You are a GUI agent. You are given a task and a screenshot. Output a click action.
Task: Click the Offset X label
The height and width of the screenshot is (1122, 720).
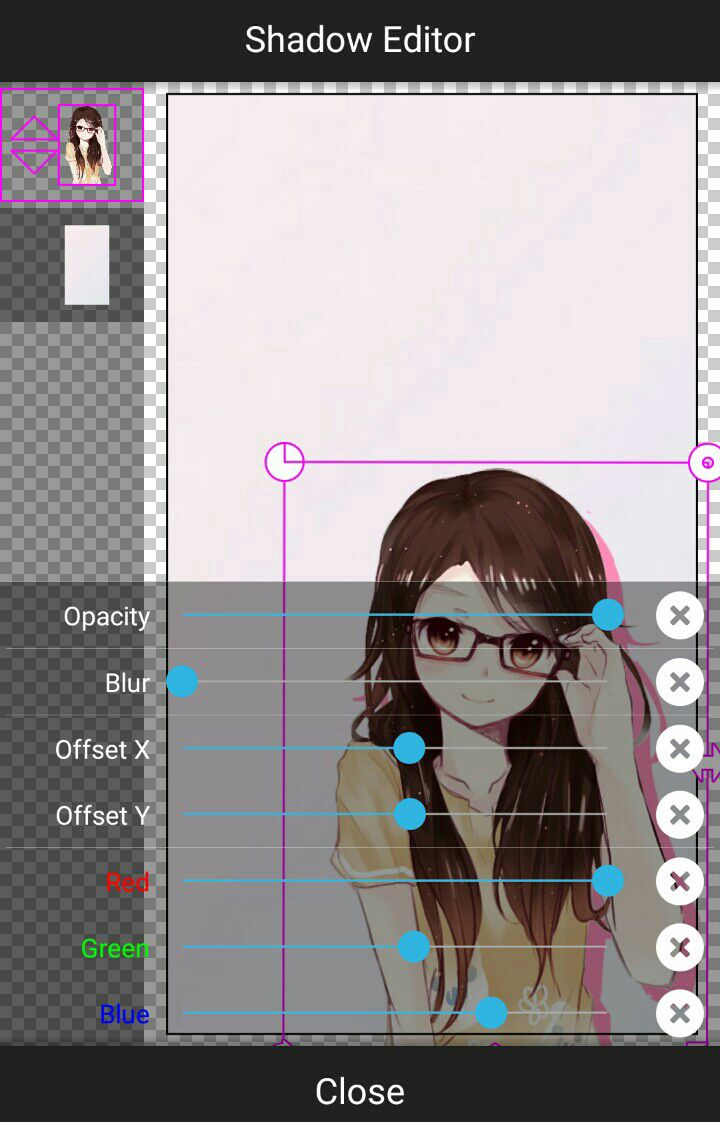click(102, 749)
